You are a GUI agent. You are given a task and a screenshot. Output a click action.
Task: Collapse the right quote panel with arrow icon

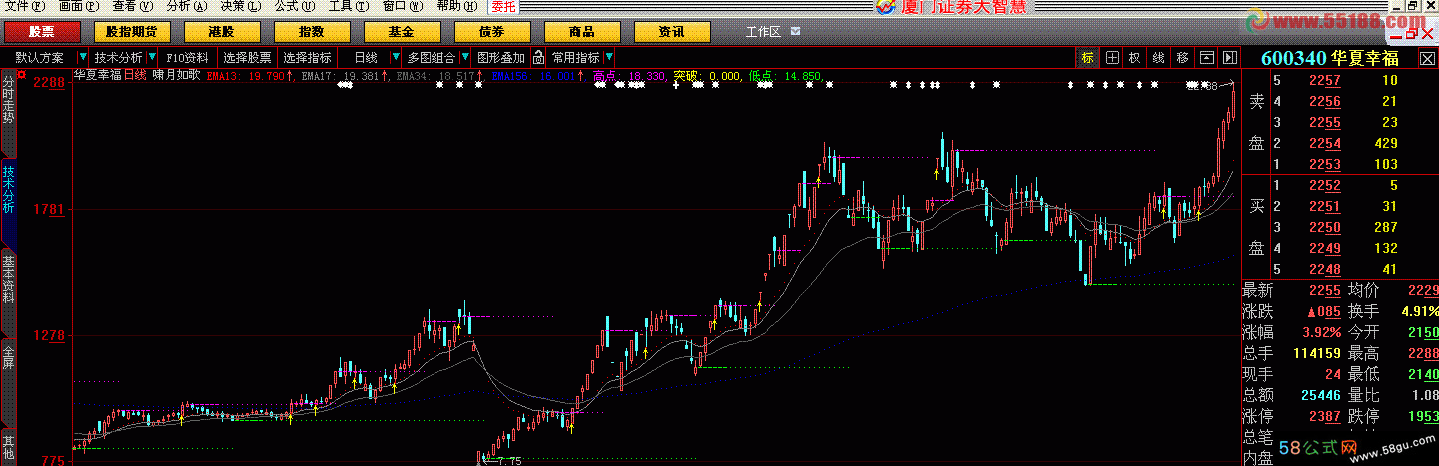1230,58
